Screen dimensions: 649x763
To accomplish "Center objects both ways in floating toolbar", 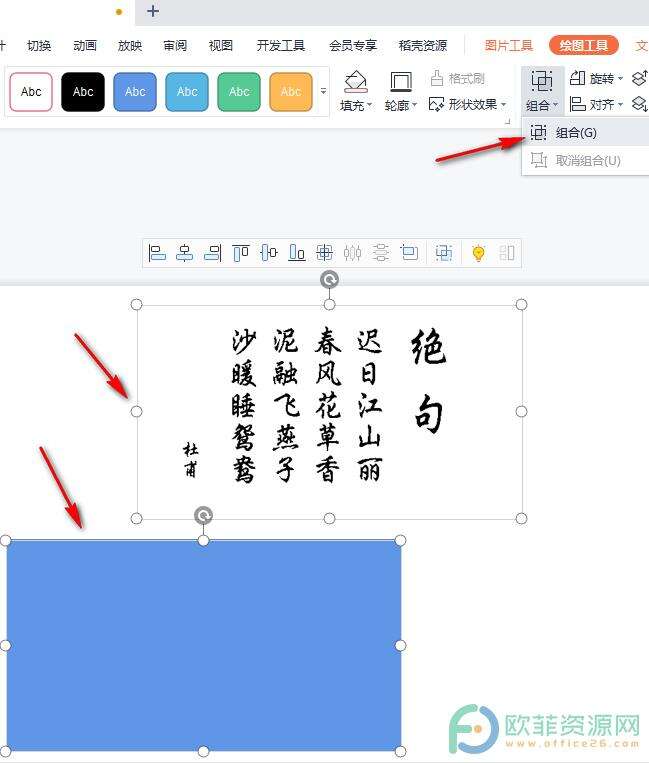I will click(x=324, y=253).
